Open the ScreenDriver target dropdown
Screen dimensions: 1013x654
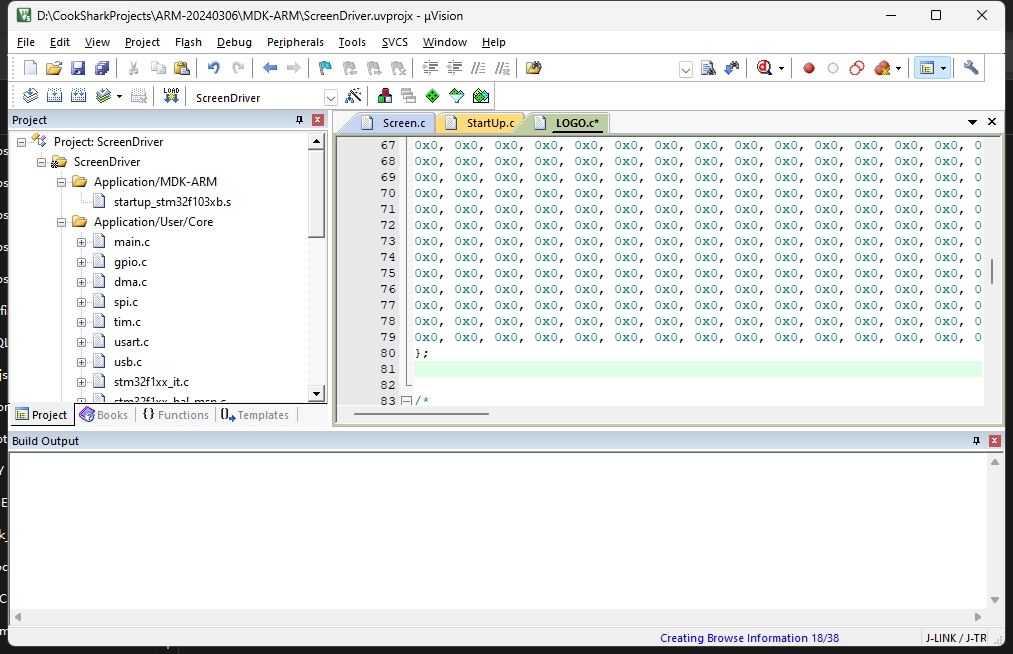tap(330, 97)
